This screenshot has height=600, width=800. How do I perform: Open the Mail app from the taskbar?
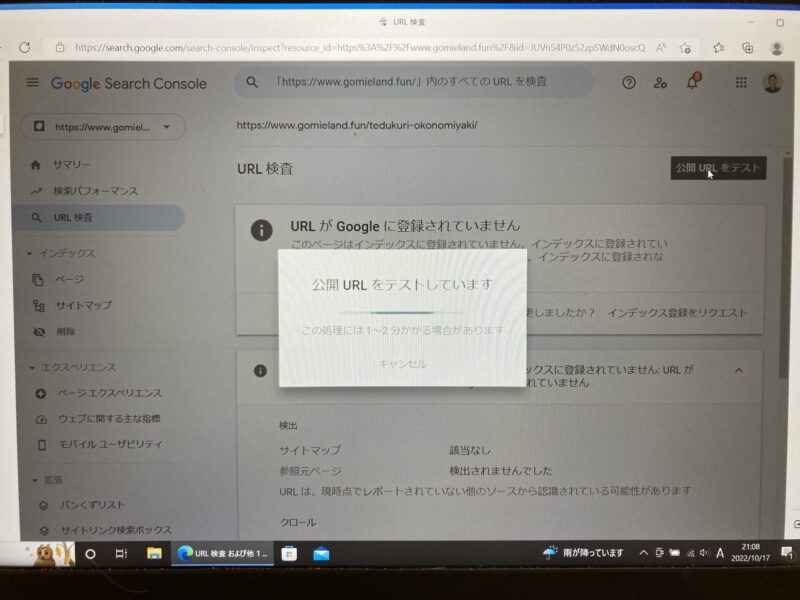point(321,554)
